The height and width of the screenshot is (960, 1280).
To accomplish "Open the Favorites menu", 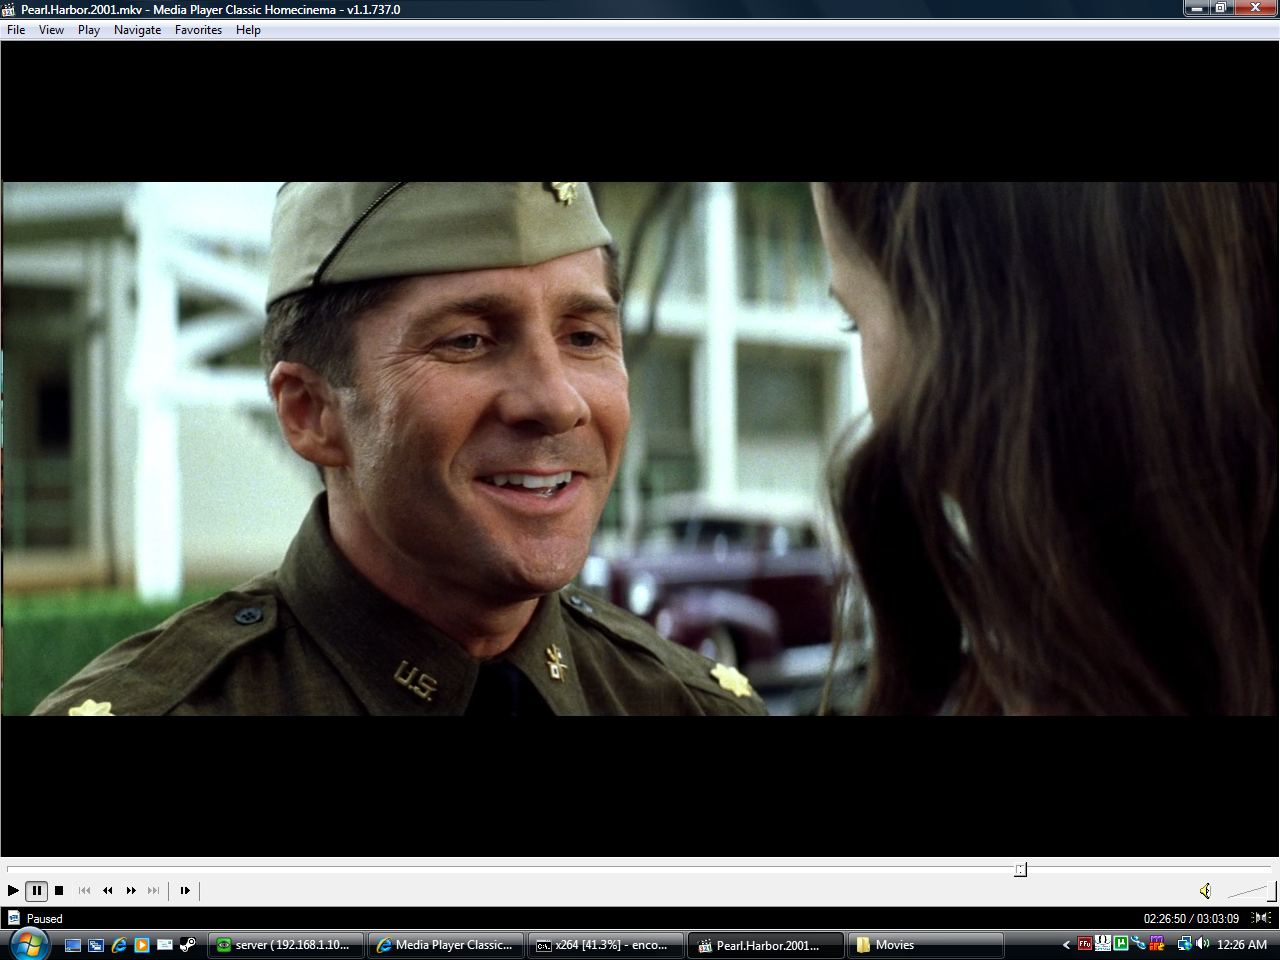I will click(x=198, y=30).
